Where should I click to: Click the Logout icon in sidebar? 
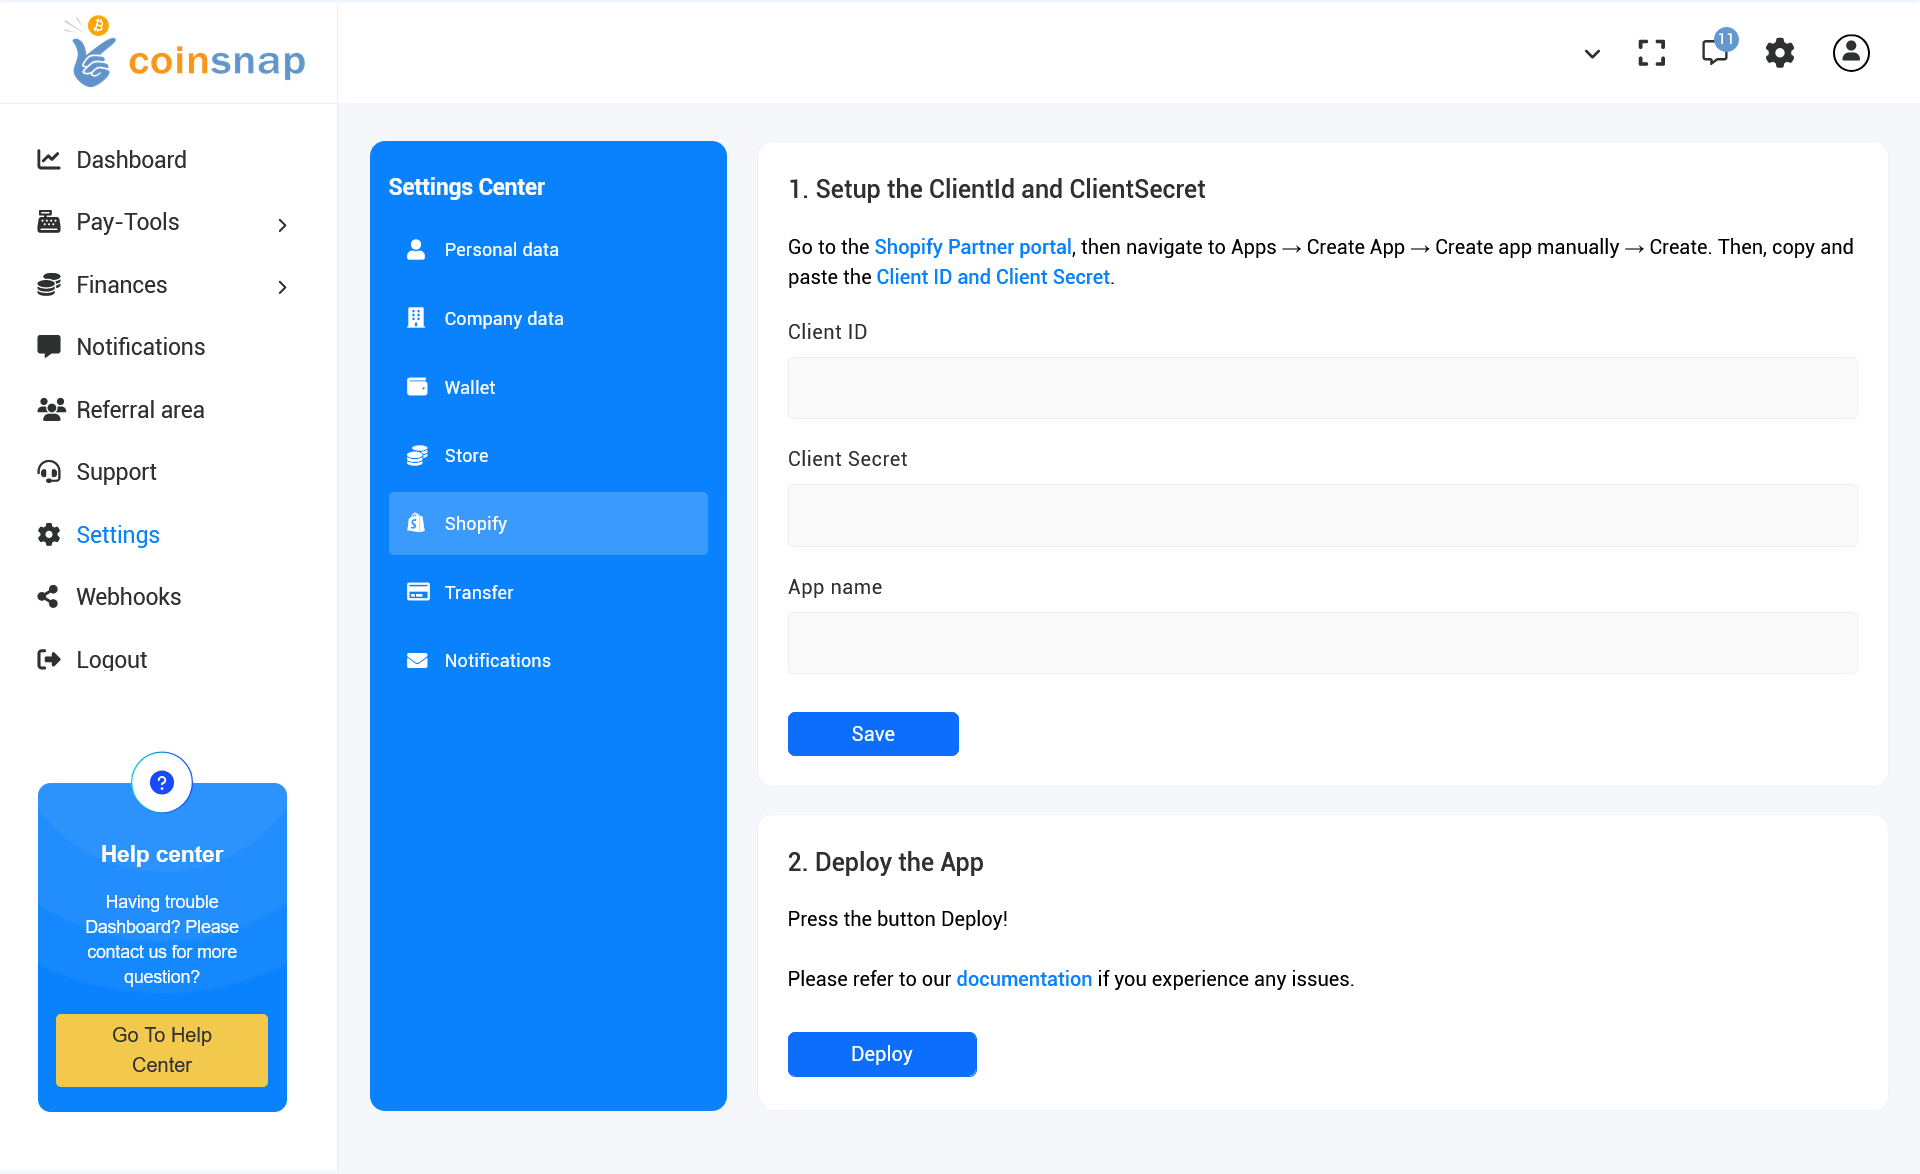pos(48,659)
